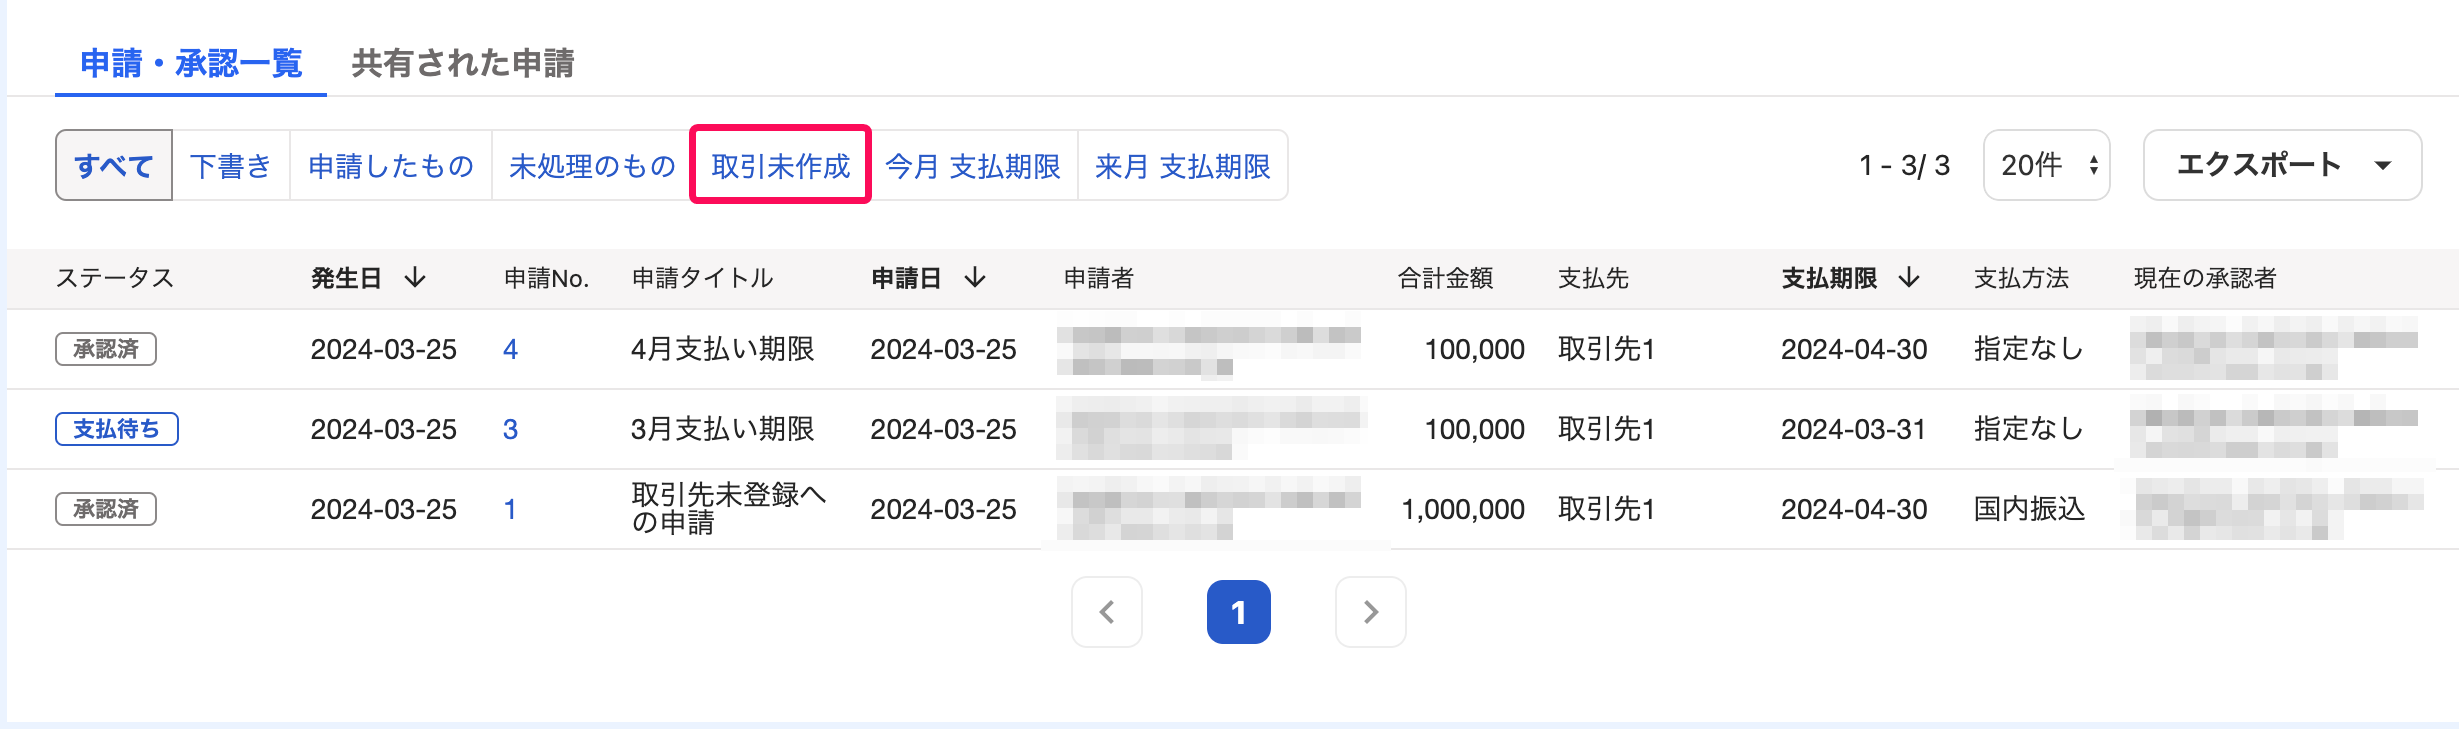Image resolution: width=2459 pixels, height=729 pixels.
Task: Click 2024-03-31 payment due date
Action: [x=1854, y=429]
